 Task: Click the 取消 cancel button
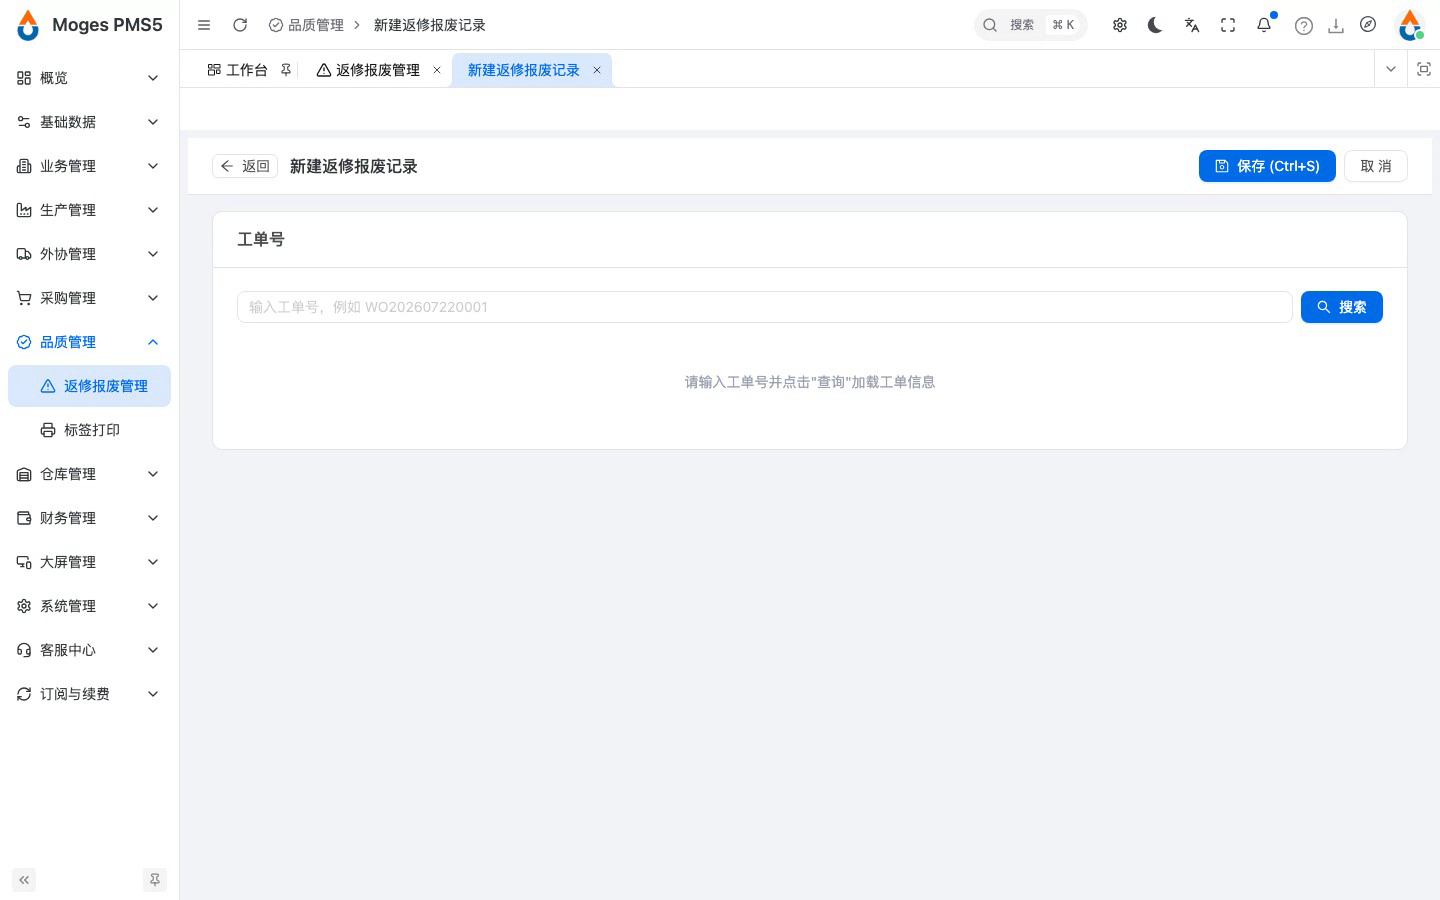pos(1376,166)
